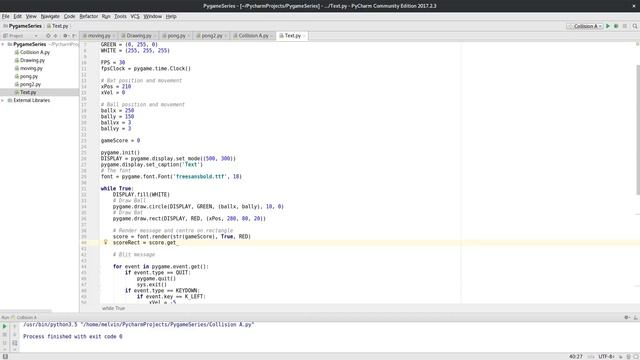The height and width of the screenshot is (360, 640).
Task: Click the 40:27 cursor position indicator
Action: tap(576, 356)
